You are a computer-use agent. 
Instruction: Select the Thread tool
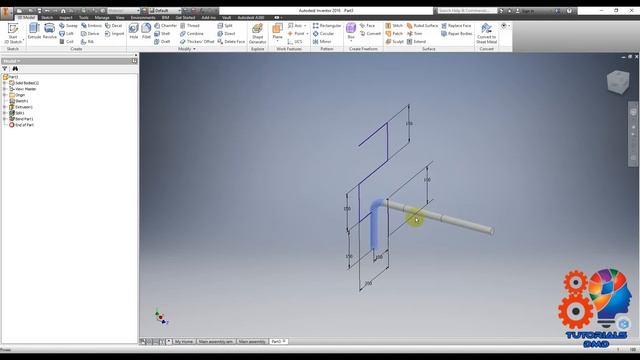tap(190, 26)
